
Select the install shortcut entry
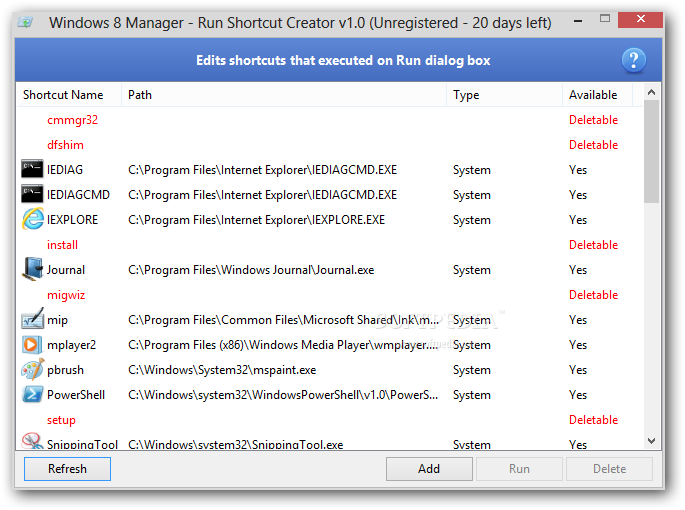tap(62, 245)
